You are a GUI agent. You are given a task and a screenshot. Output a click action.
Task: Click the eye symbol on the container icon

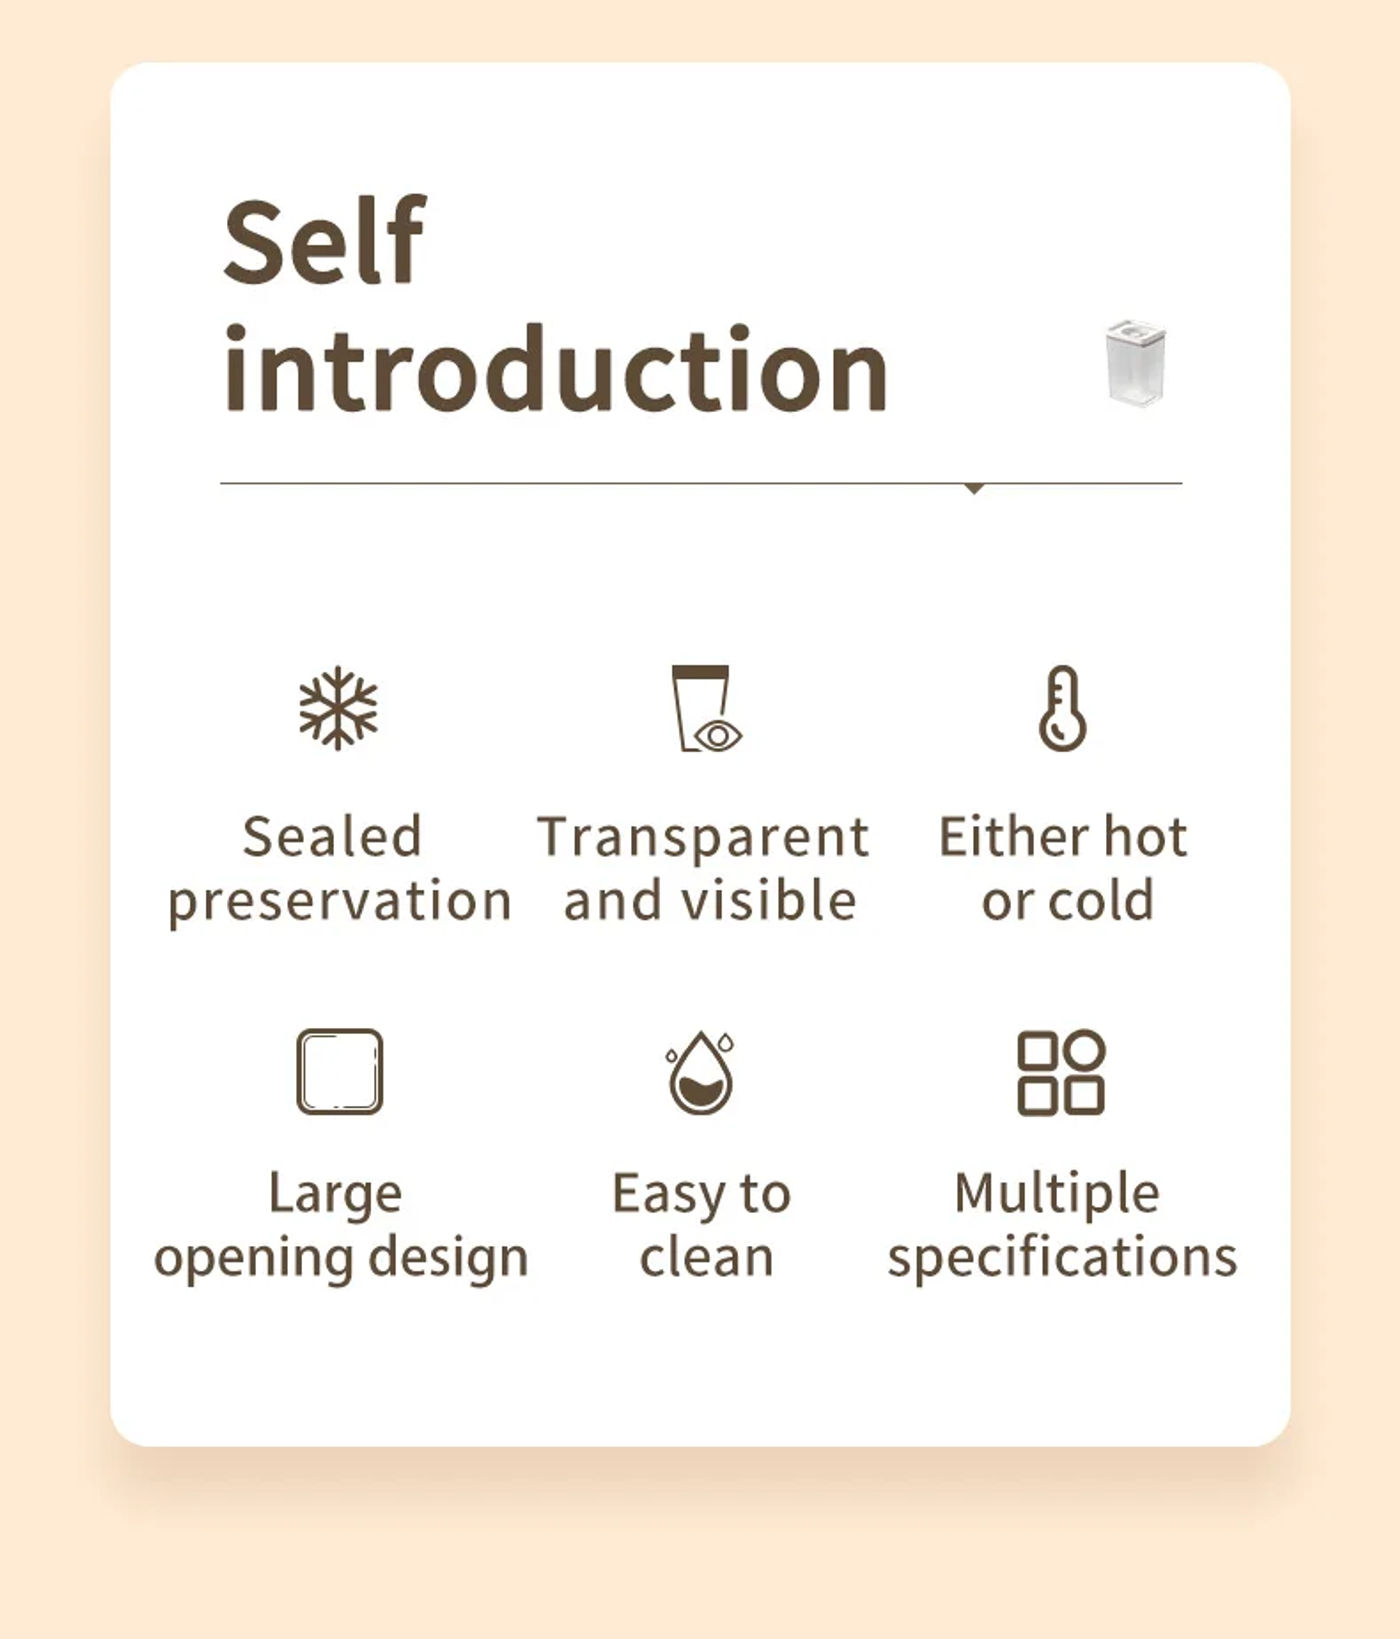[x=718, y=736]
